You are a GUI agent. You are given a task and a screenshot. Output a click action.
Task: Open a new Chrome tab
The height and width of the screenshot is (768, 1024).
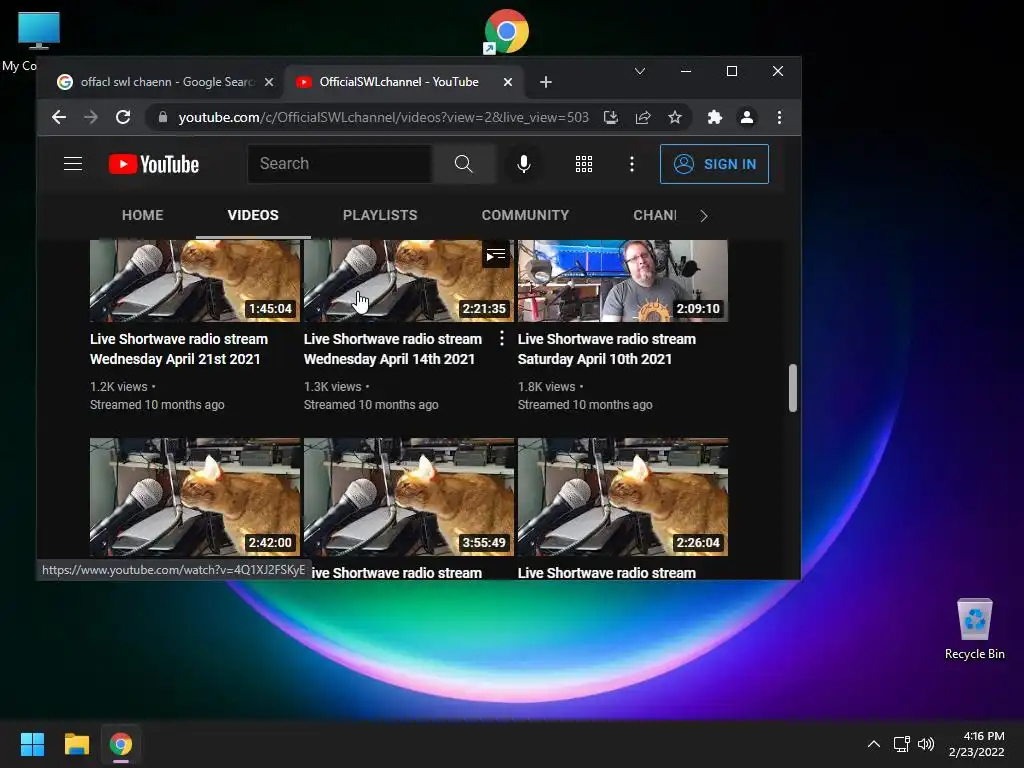546,82
